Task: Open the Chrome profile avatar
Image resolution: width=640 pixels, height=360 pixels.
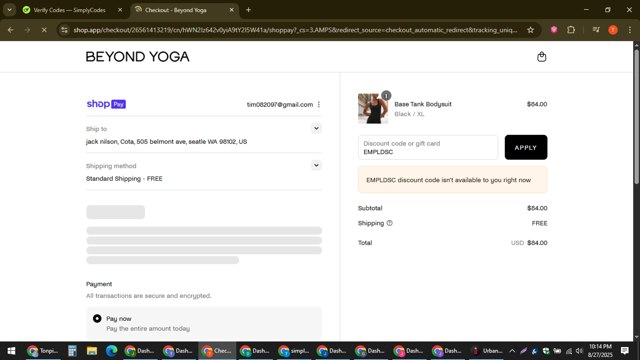Action: pos(613,30)
